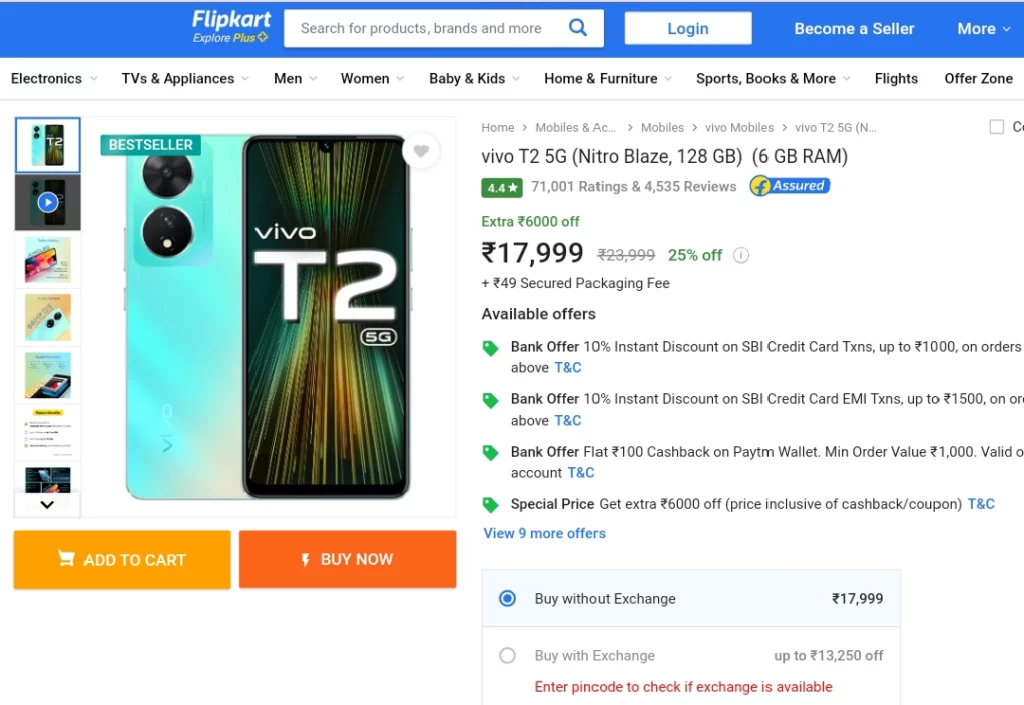Open the Offer Zone menu item
The image size is (1024, 705).
click(978, 78)
